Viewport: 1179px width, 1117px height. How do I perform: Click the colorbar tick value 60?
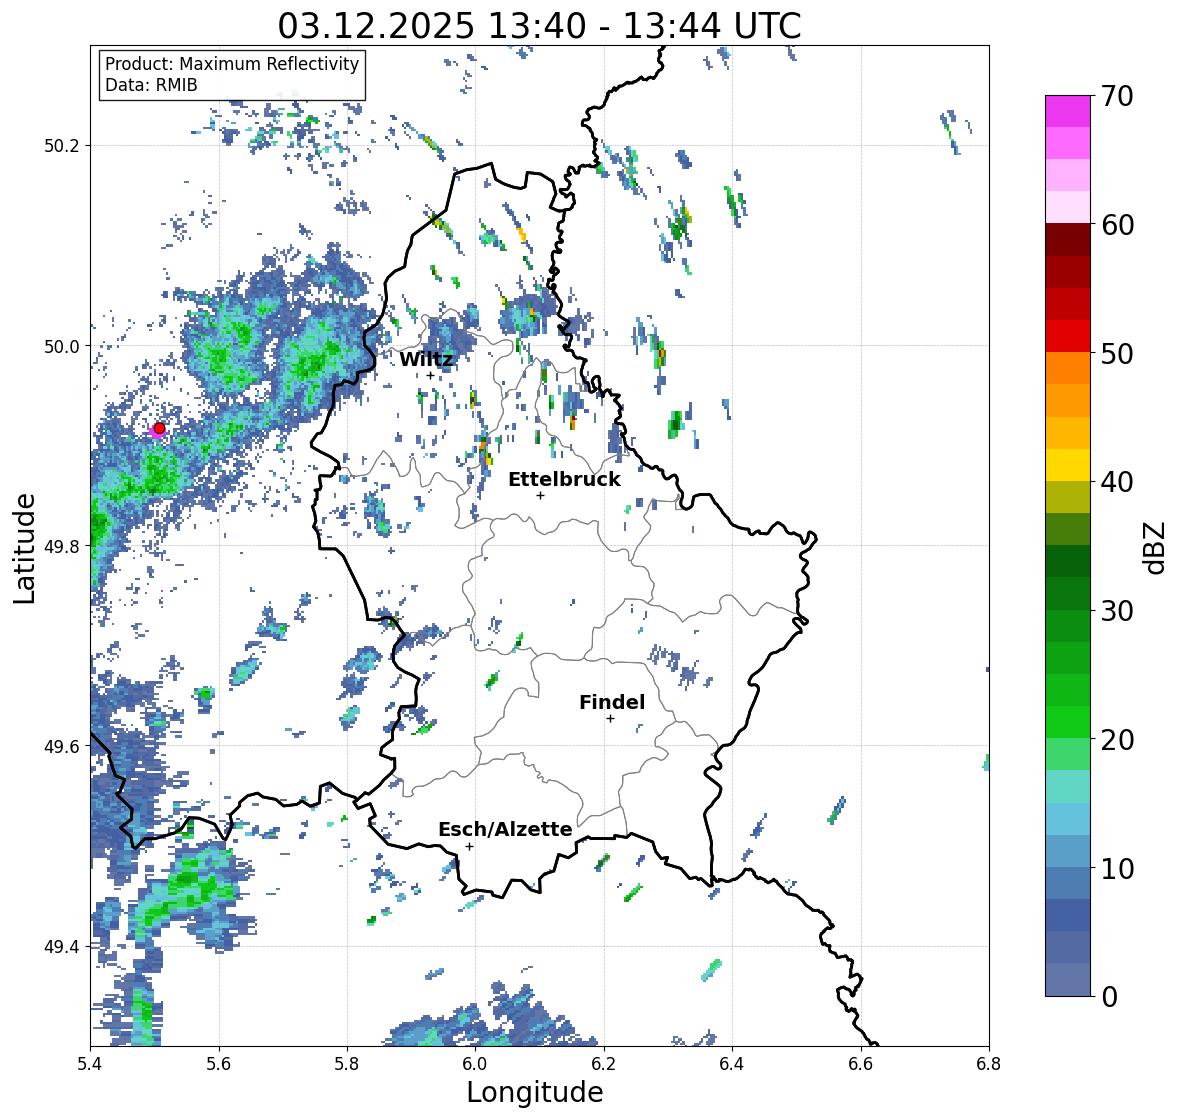click(1117, 225)
